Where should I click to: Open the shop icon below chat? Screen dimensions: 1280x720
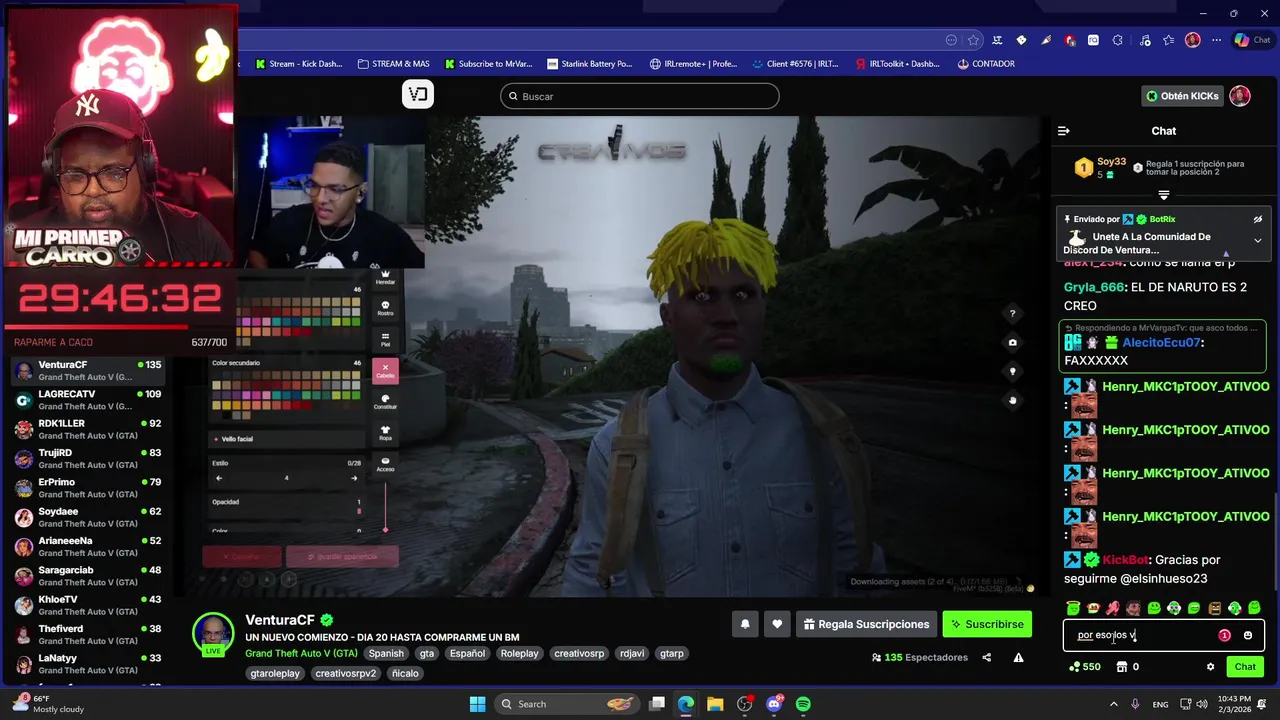[x=1121, y=667]
